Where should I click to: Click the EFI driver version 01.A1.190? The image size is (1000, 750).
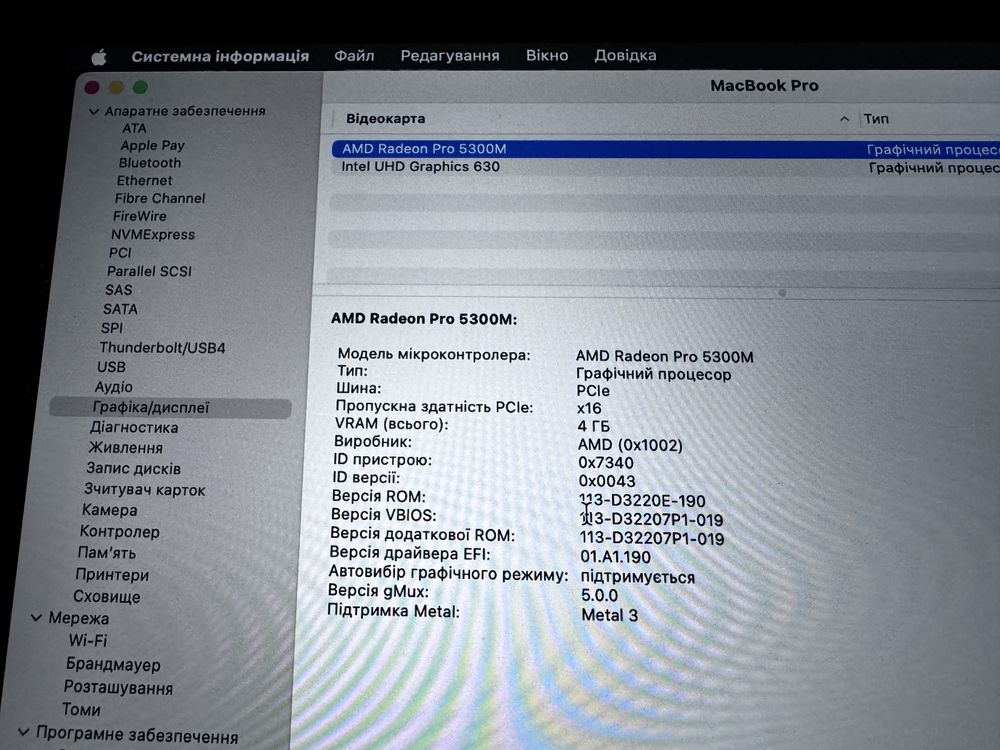[x=615, y=557]
